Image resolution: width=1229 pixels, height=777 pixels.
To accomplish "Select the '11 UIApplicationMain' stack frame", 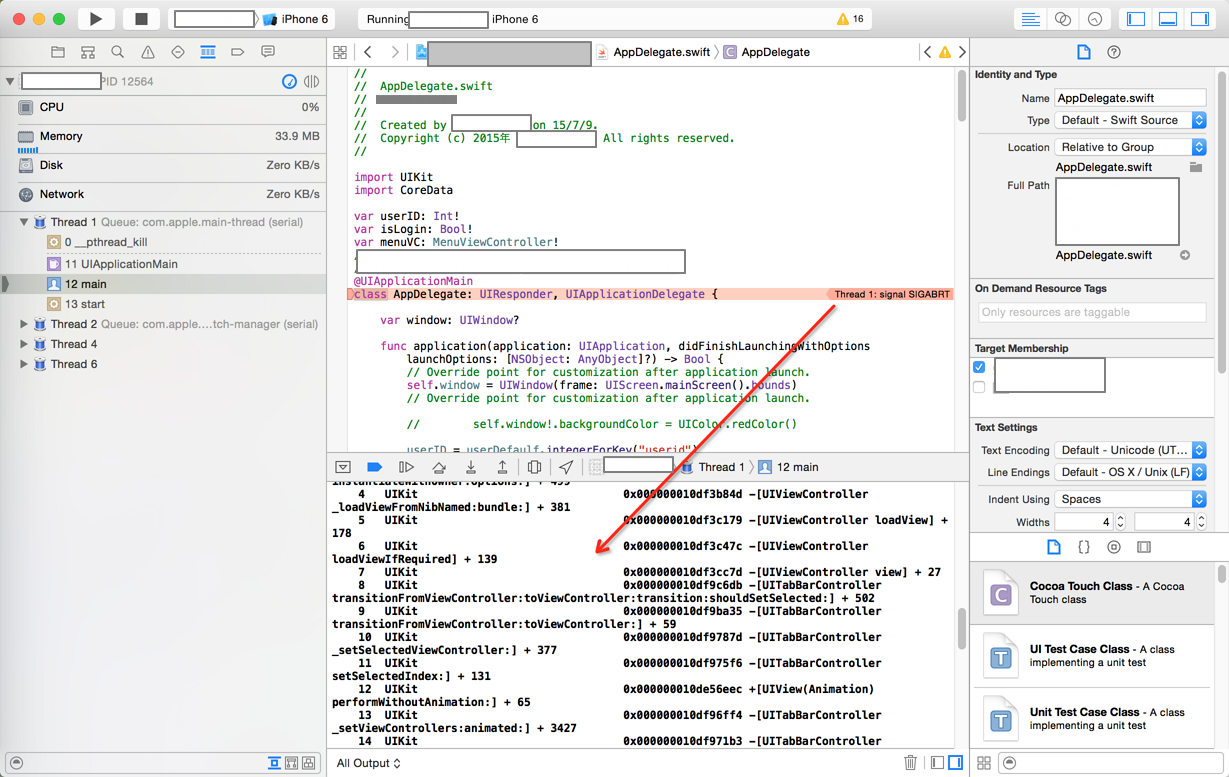I will [120, 264].
